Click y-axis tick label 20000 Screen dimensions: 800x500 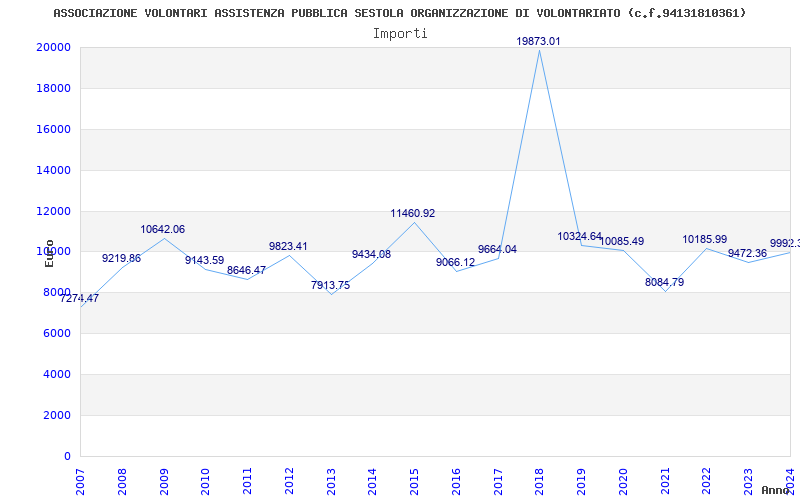pos(53,47)
